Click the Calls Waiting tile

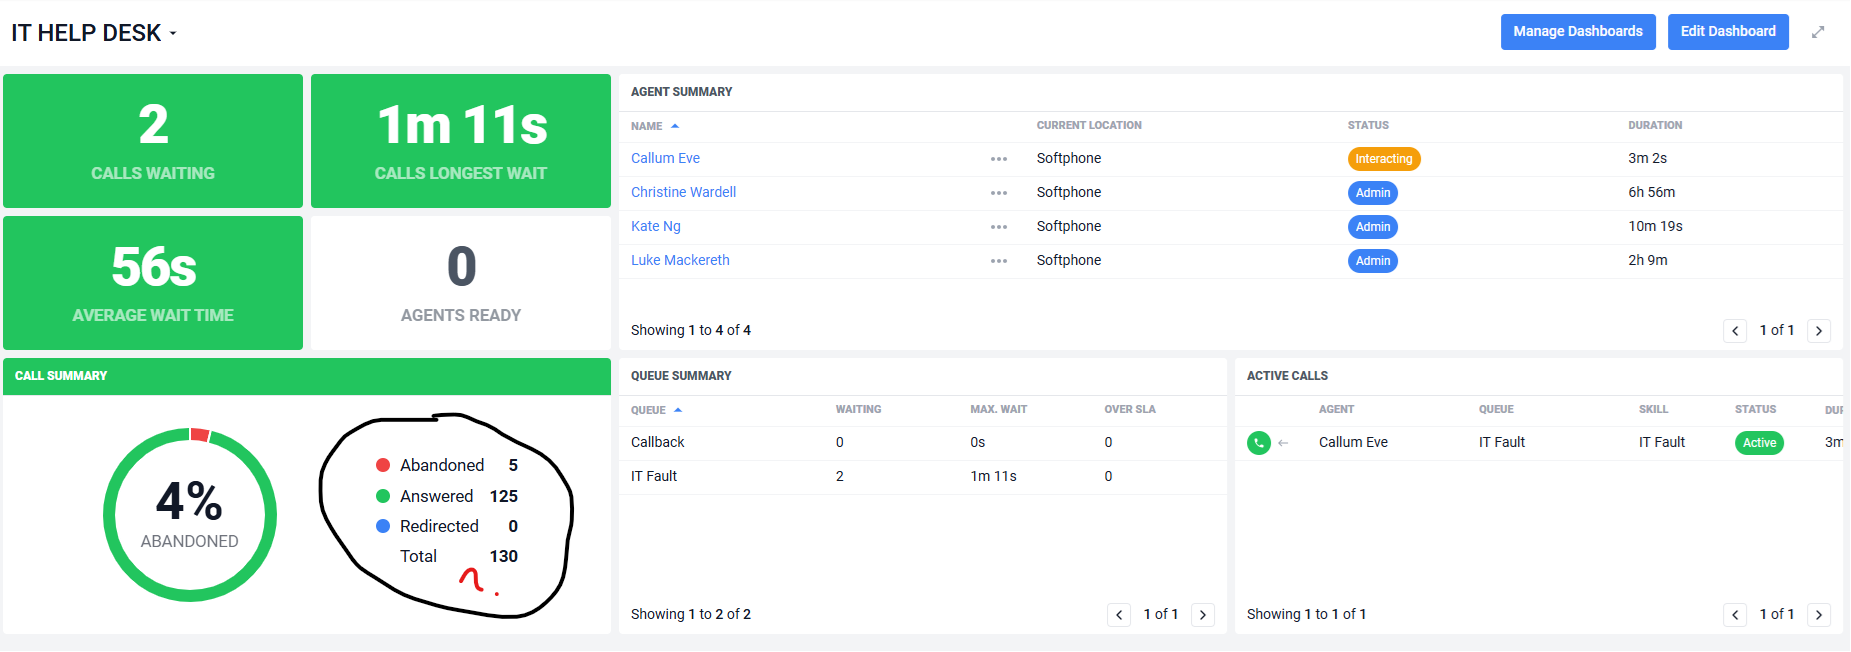(x=153, y=141)
